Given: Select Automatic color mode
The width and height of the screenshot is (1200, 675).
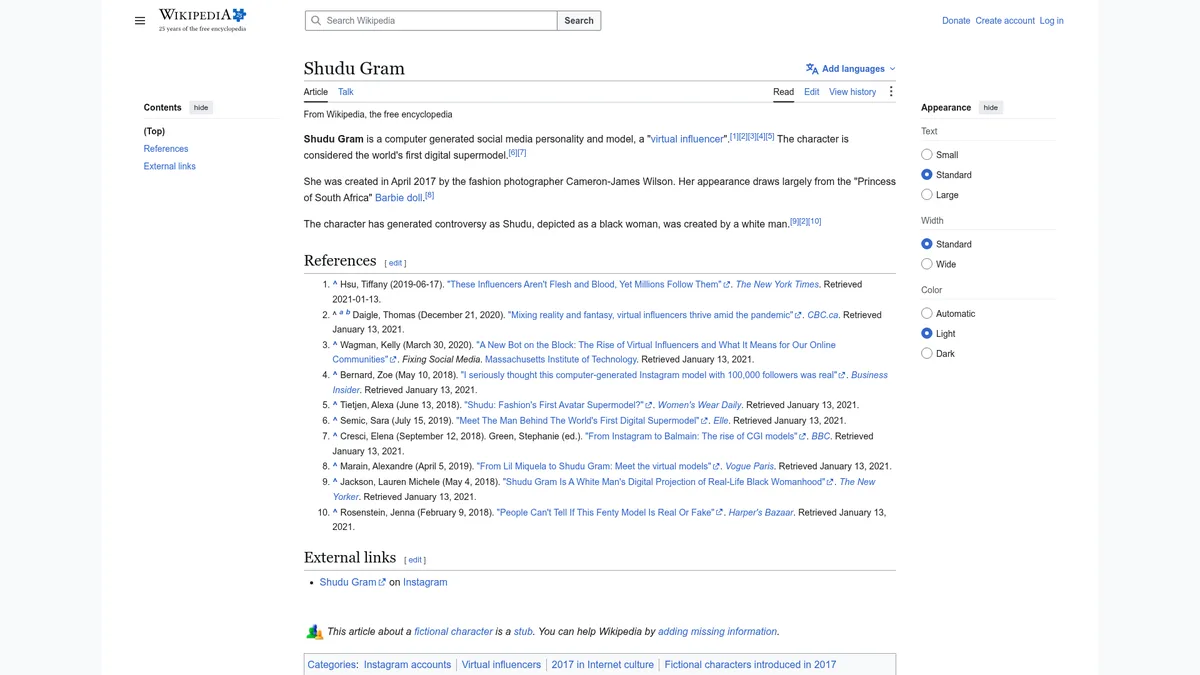Looking at the screenshot, I should [x=927, y=314].
